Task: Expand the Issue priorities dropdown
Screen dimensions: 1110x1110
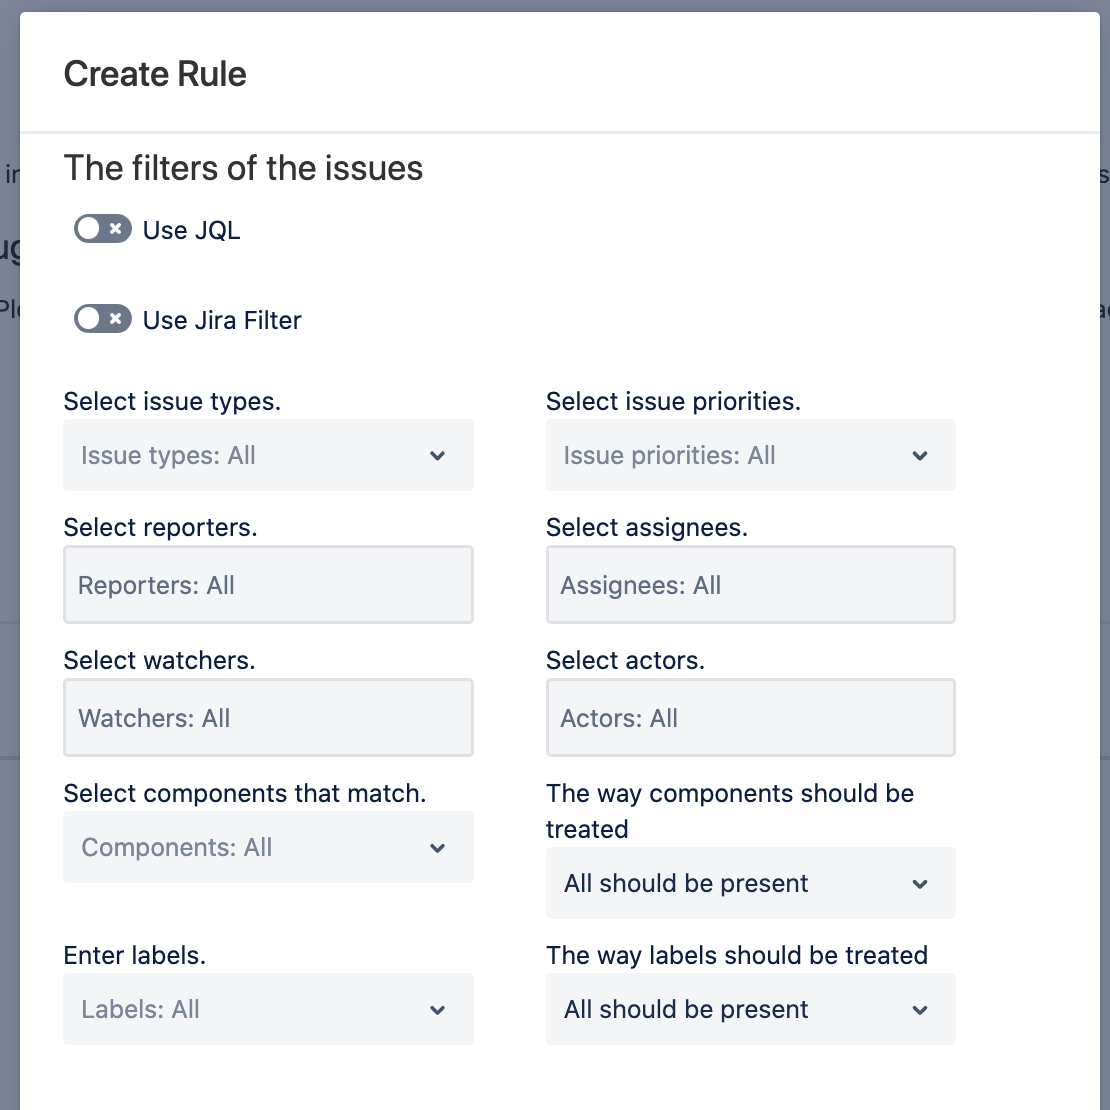Action: pyautogui.click(x=749, y=456)
